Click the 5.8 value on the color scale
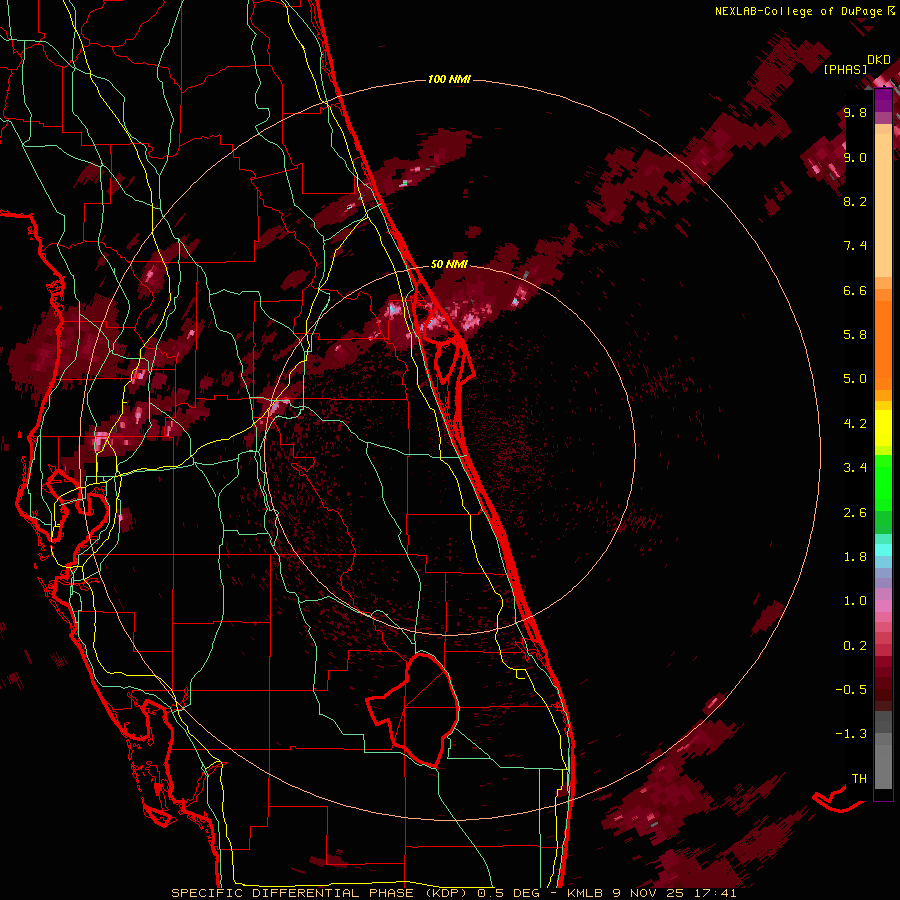 coord(855,335)
